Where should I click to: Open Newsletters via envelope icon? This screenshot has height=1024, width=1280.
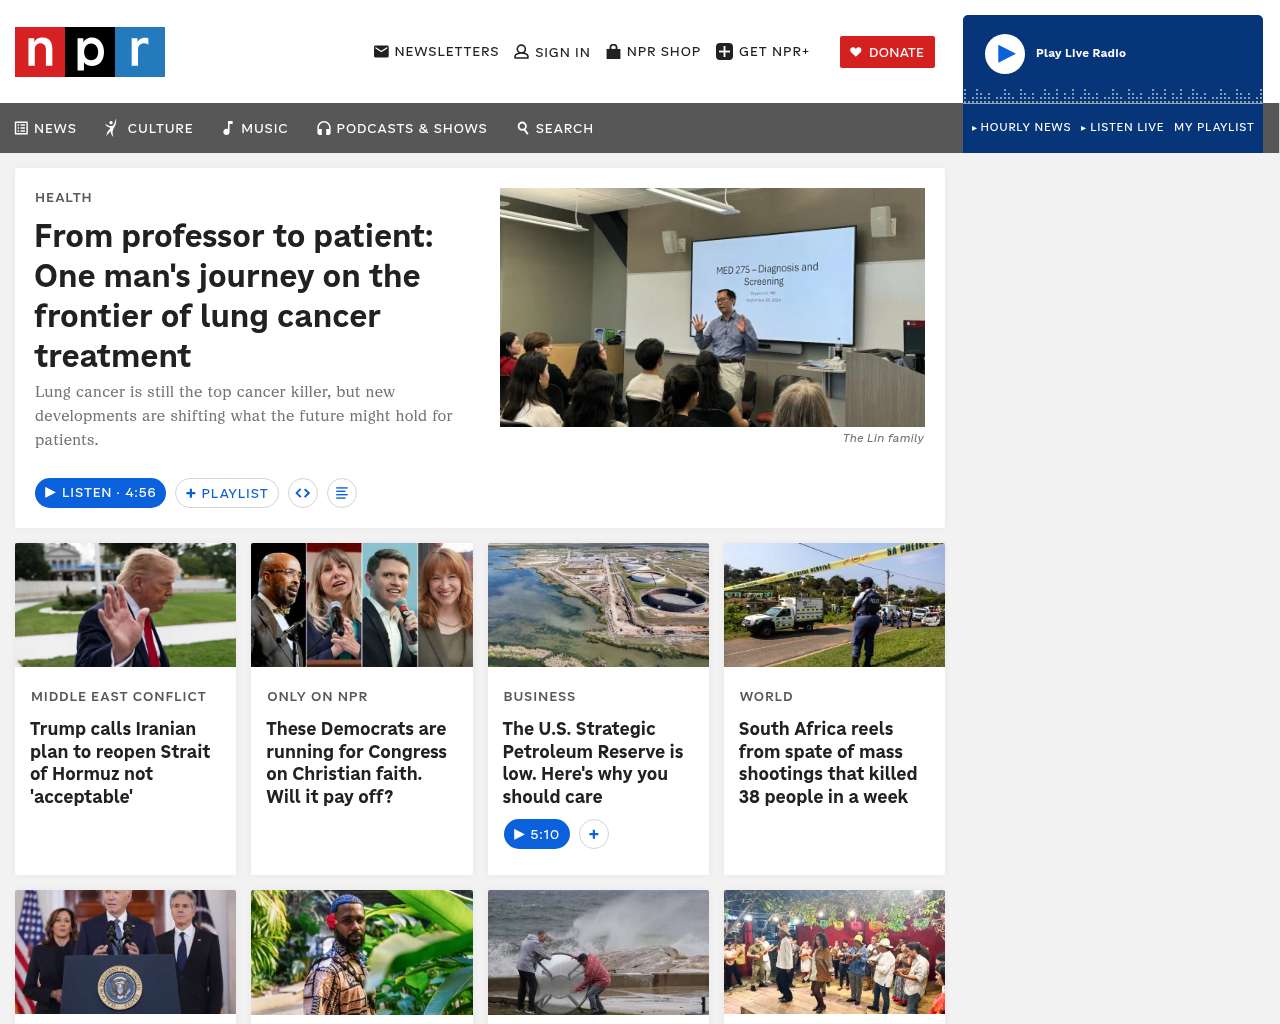pyautogui.click(x=381, y=51)
